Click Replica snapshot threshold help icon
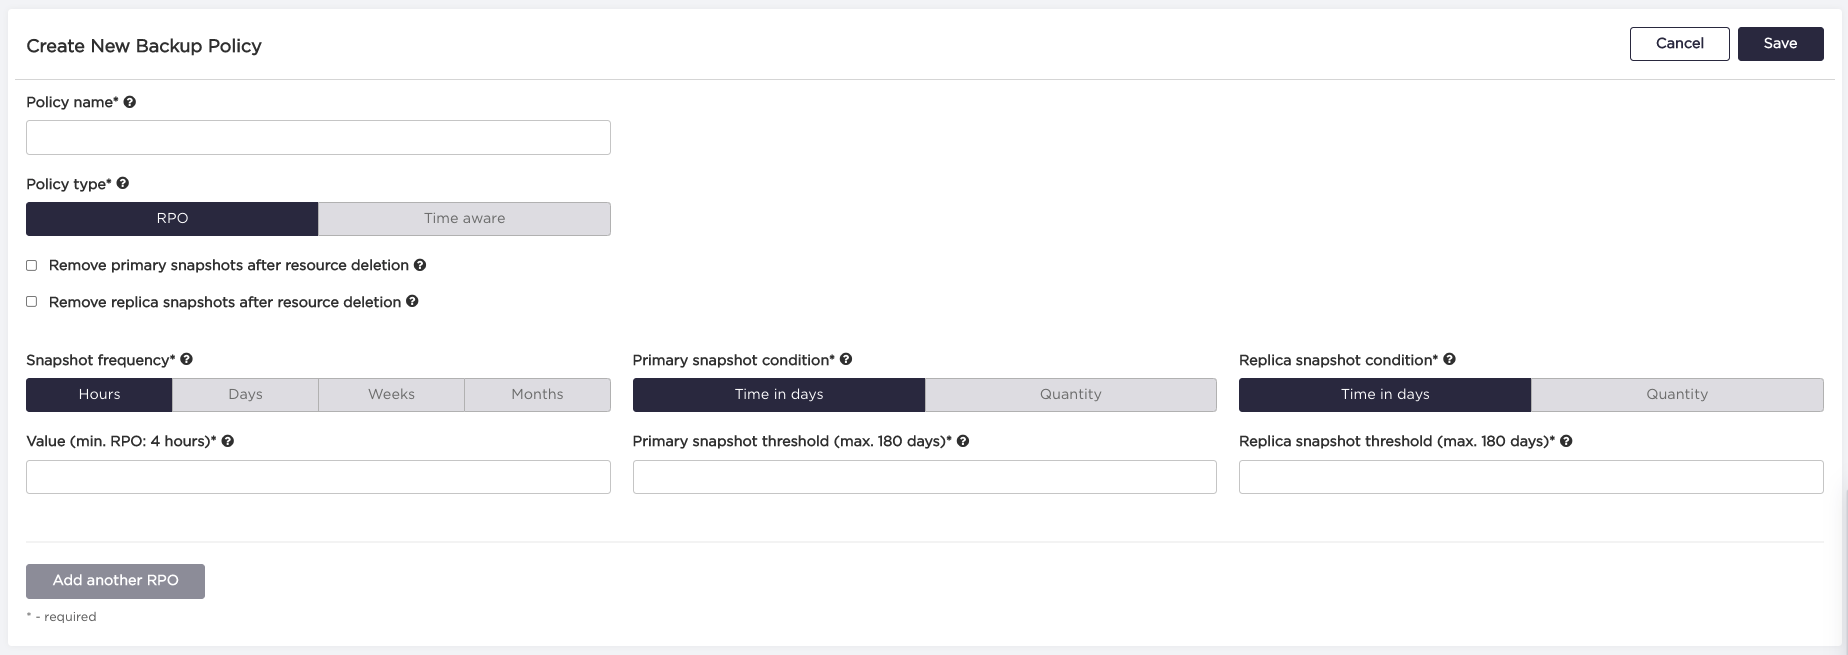The width and height of the screenshot is (1848, 655). [1567, 441]
